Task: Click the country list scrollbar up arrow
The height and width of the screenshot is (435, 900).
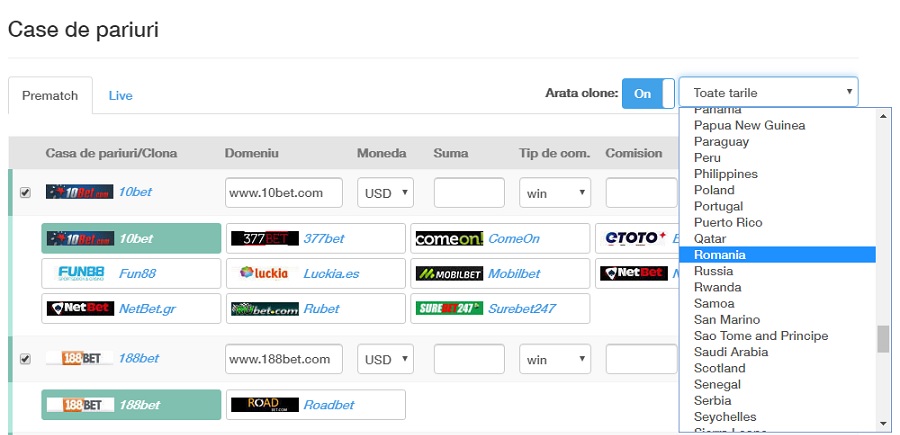Action: 883,115
